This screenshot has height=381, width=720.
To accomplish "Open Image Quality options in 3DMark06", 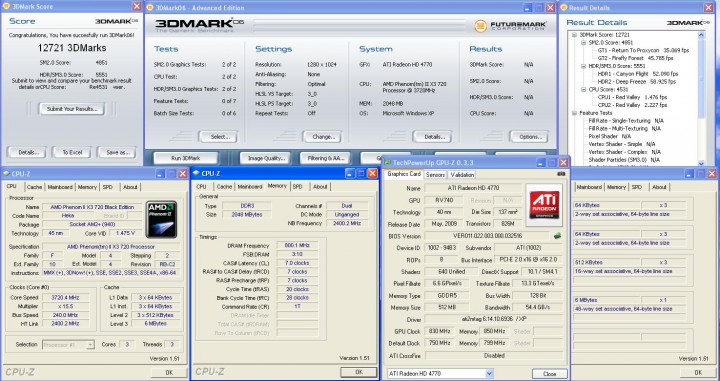I will pyautogui.click(x=266, y=158).
